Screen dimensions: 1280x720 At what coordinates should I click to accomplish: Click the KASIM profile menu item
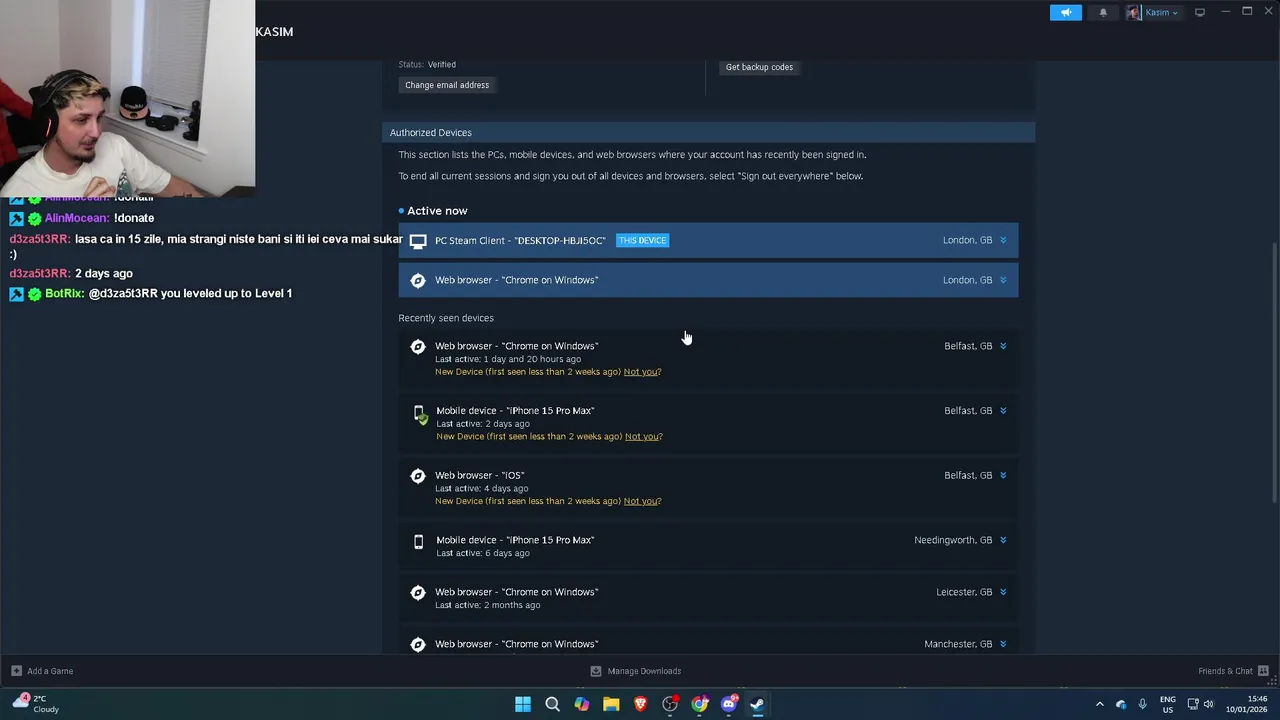tap(274, 32)
